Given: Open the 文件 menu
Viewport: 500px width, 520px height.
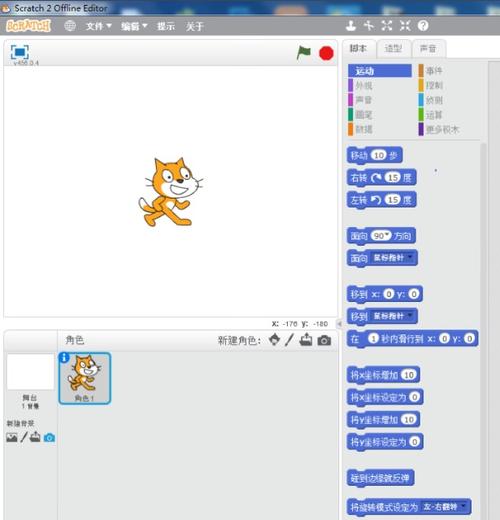Looking at the screenshot, I should point(98,26).
